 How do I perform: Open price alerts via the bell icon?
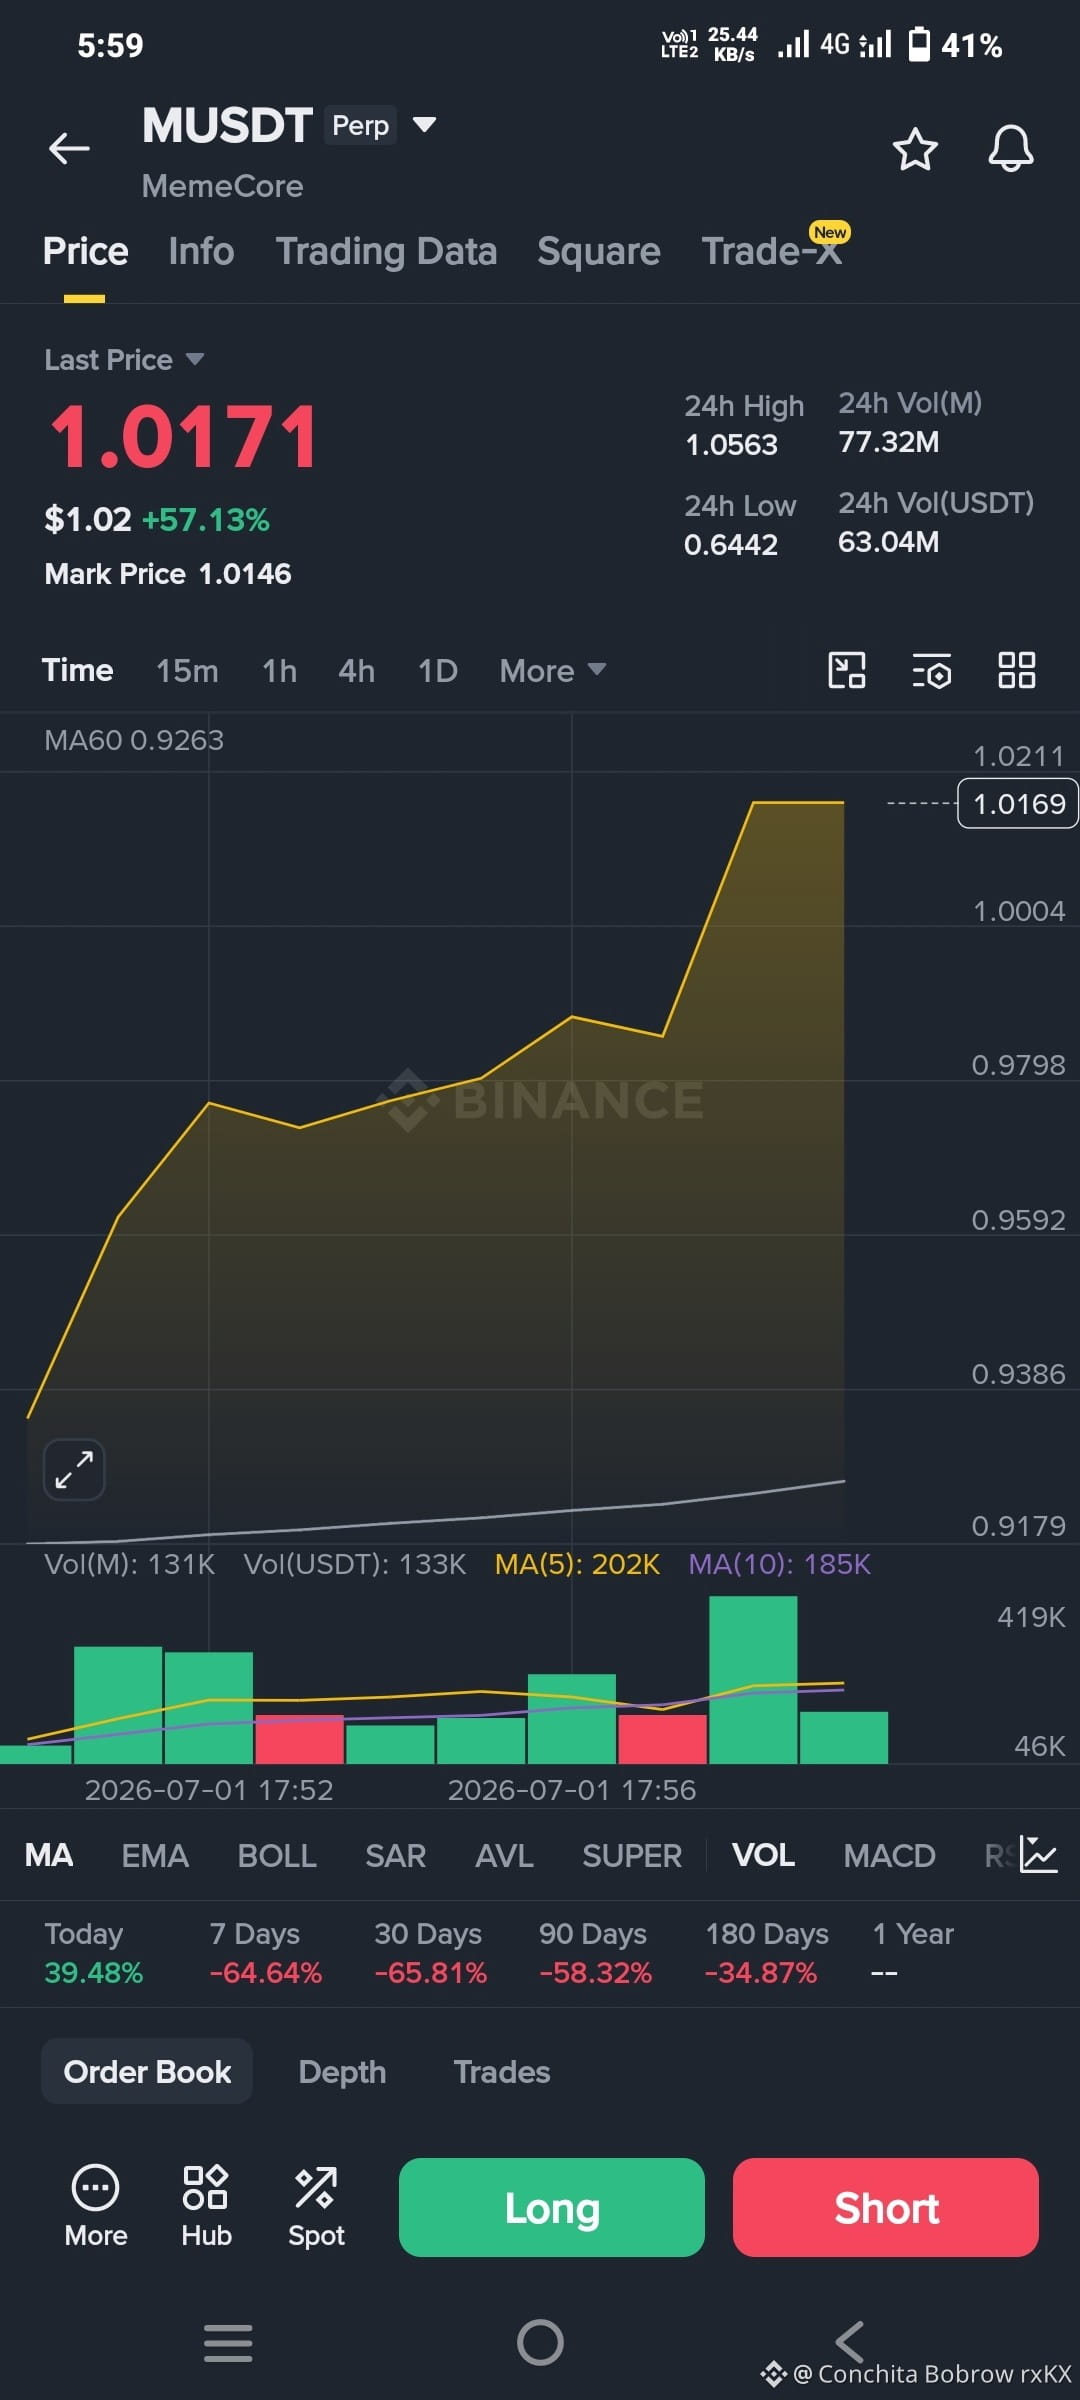point(1010,149)
